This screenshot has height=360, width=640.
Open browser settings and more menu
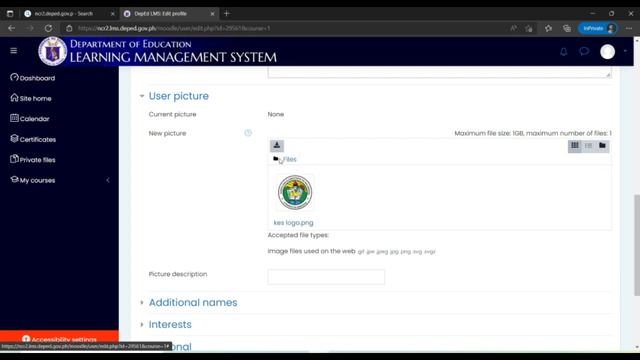tap(629, 28)
